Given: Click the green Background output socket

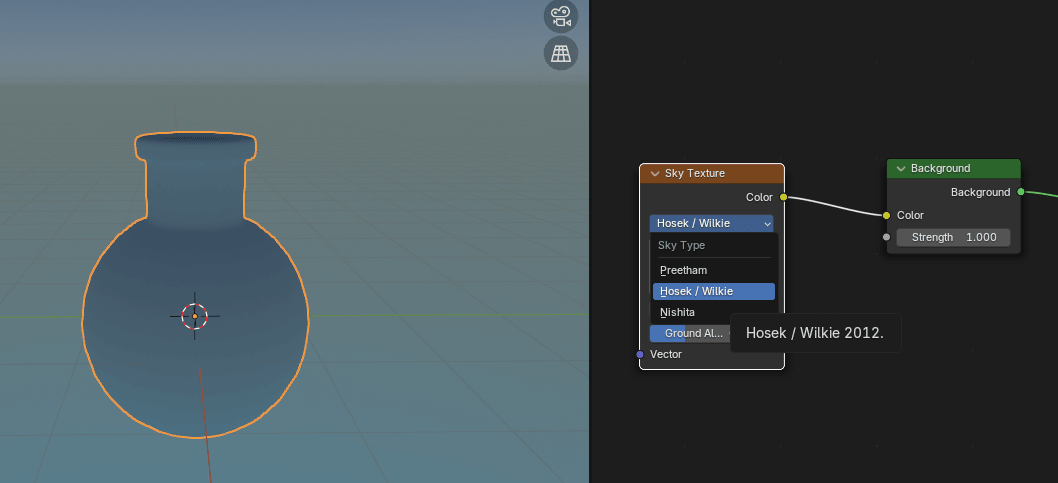Looking at the screenshot, I should pos(1020,191).
